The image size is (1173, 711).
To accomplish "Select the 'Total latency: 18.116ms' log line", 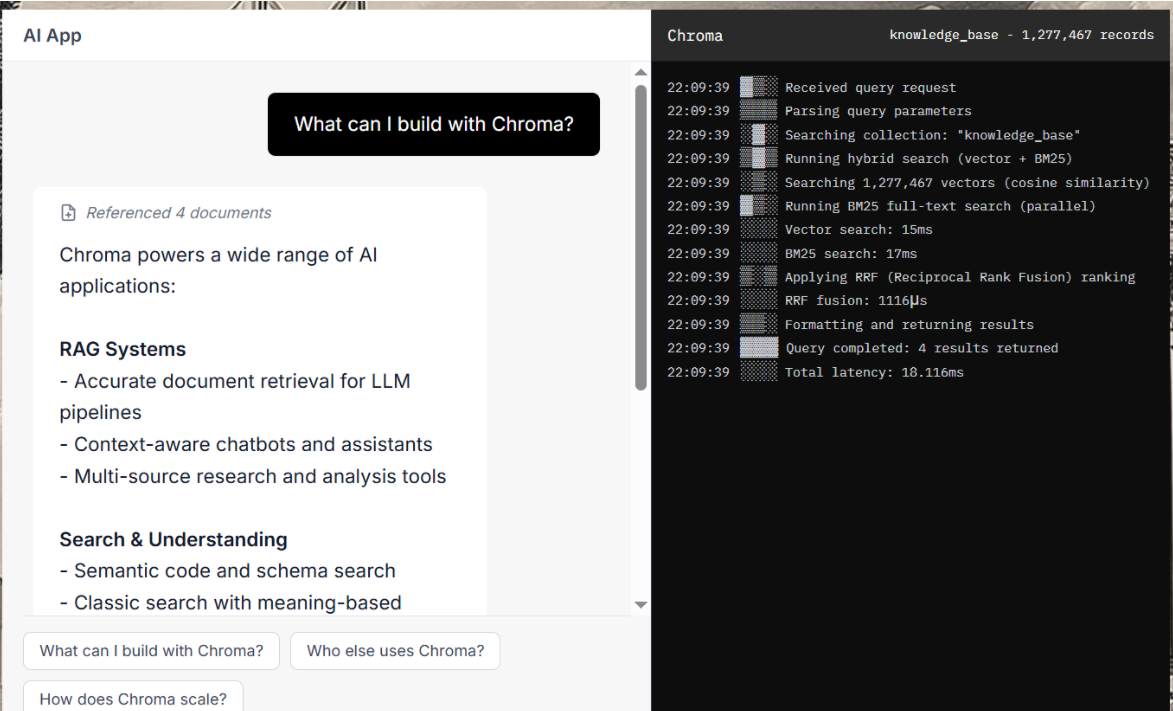I will point(874,372).
